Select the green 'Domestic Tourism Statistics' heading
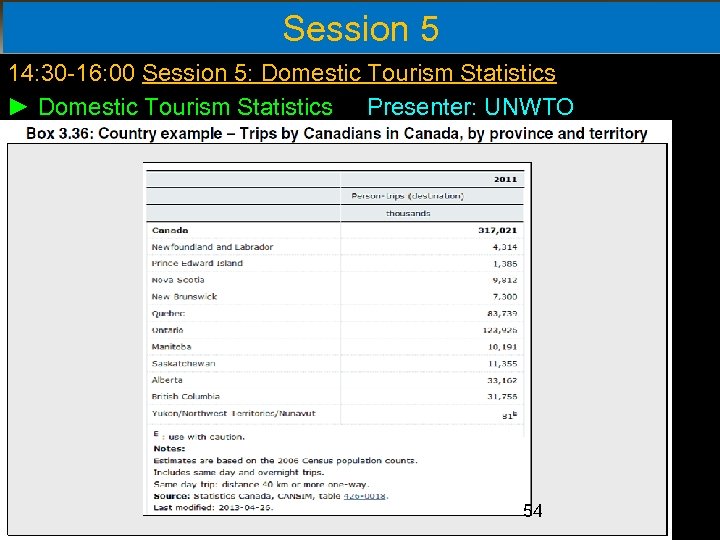The image size is (720, 540). click(x=186, y=107)
